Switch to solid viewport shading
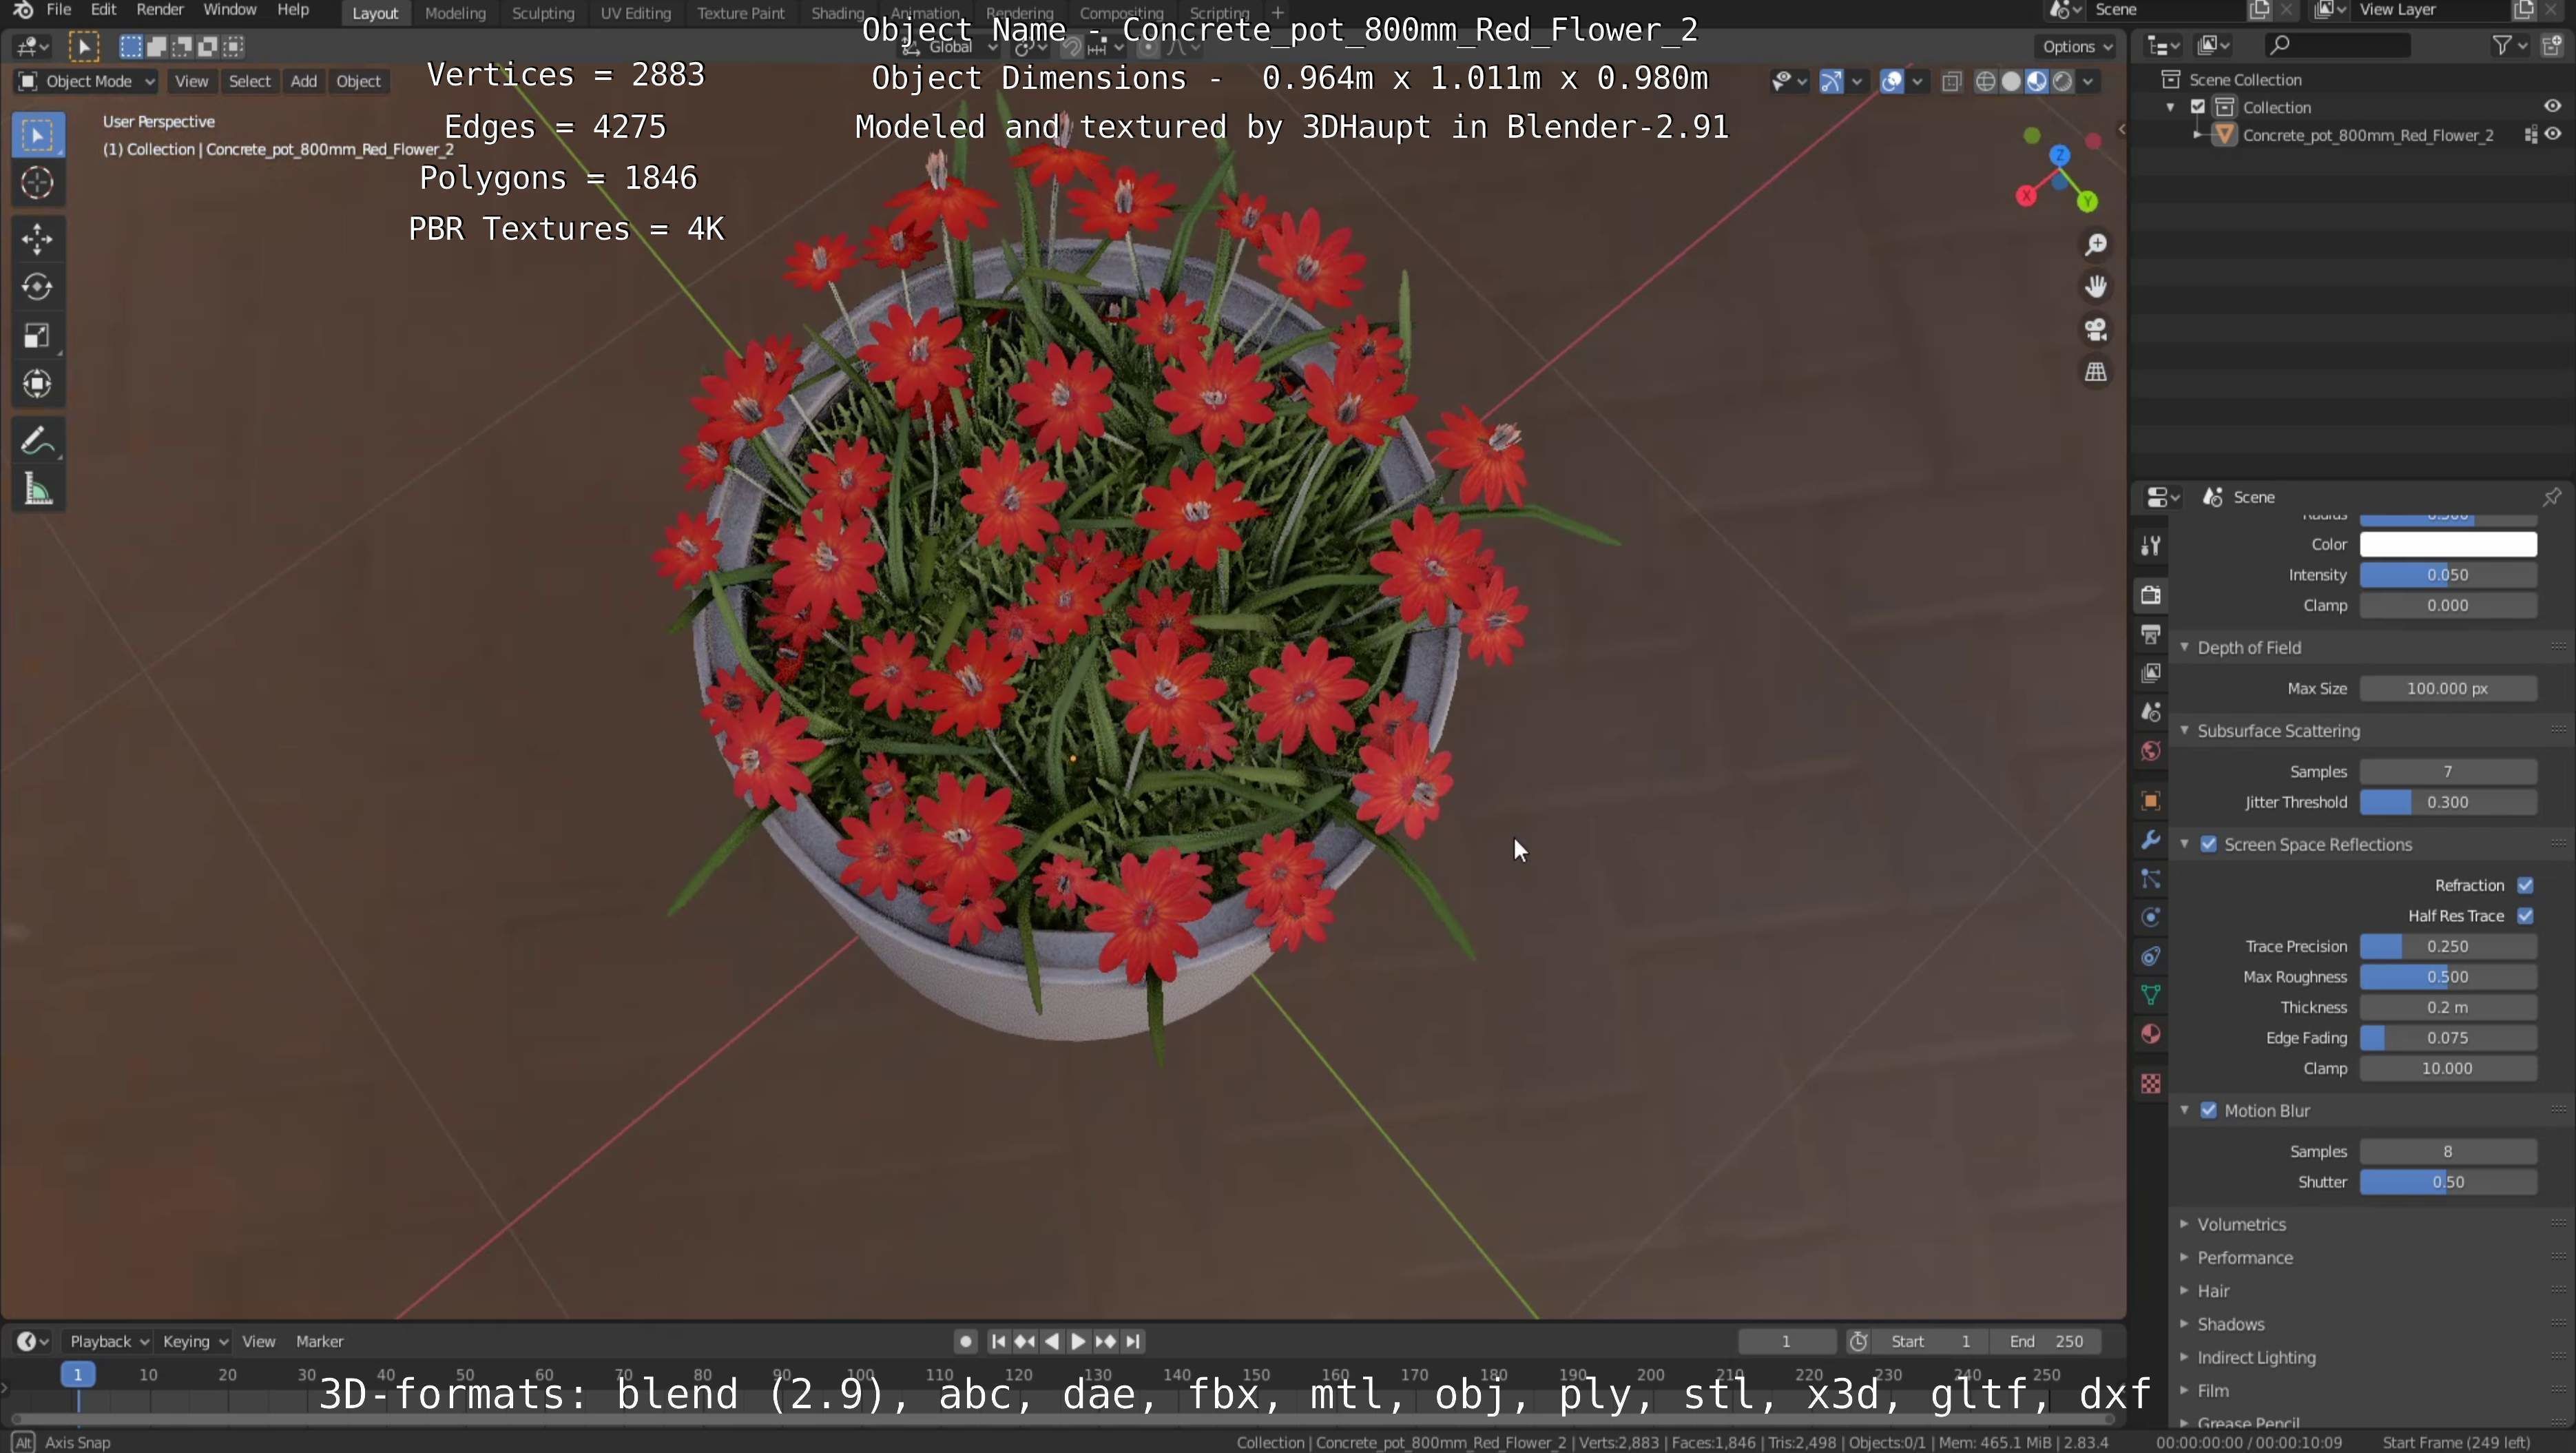The image size is (2576, 1453). coord(2011,82)
